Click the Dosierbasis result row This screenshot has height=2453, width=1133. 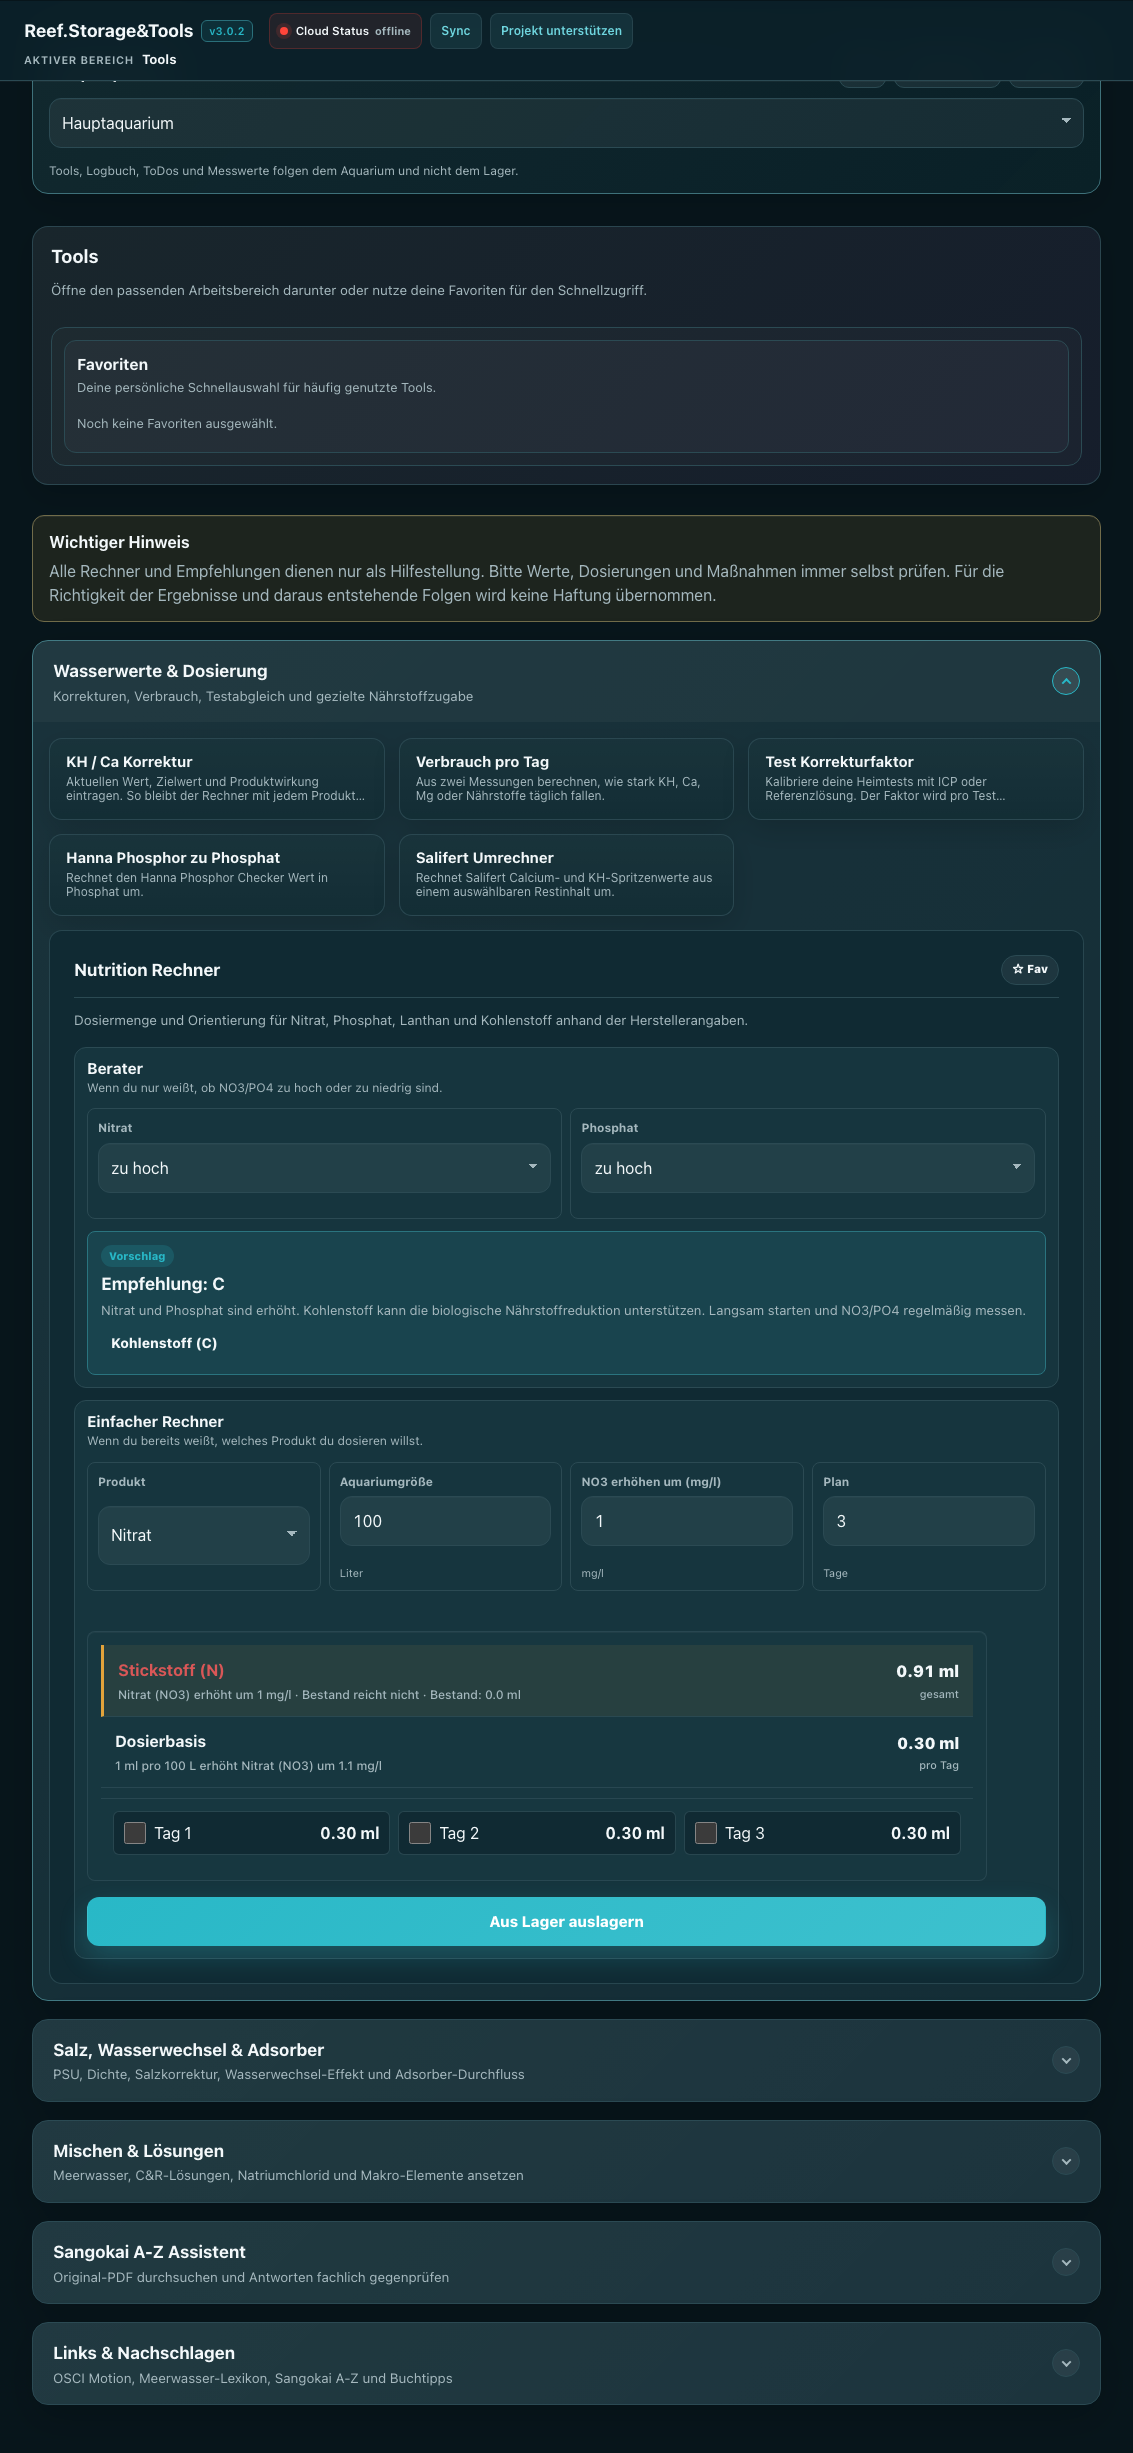click(537, 1752)
